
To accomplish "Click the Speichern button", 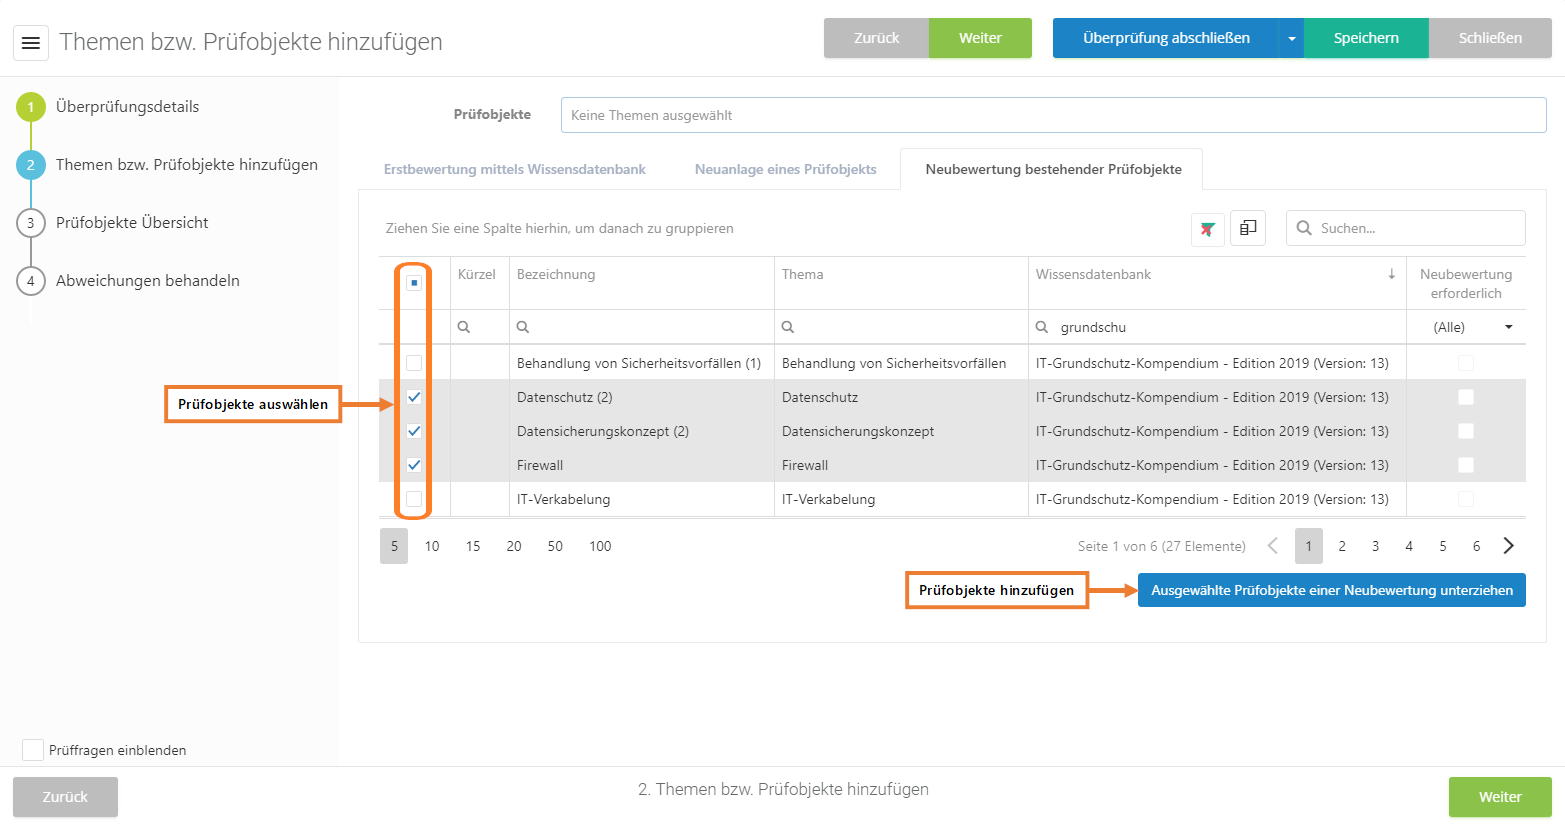I will point(1365,38).
